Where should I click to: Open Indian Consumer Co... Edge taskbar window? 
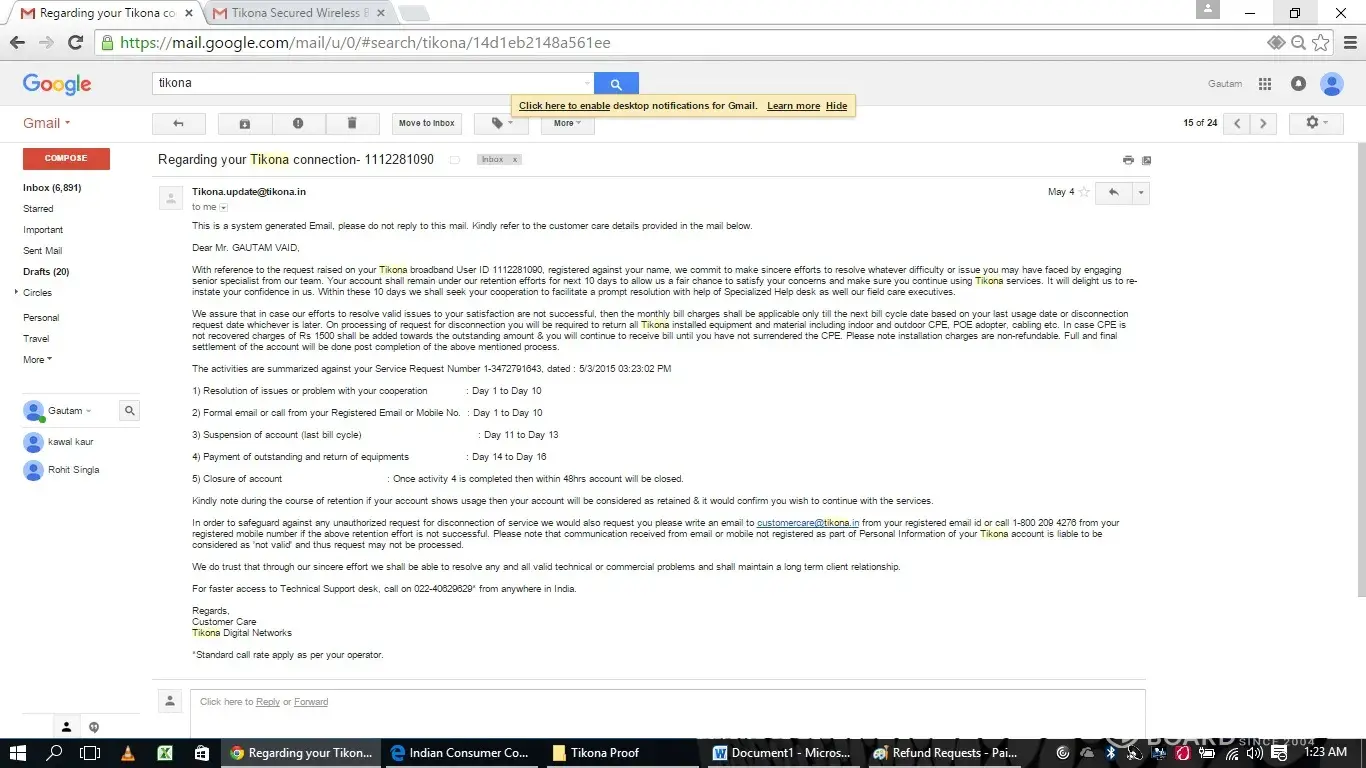(x=460, y=753)
